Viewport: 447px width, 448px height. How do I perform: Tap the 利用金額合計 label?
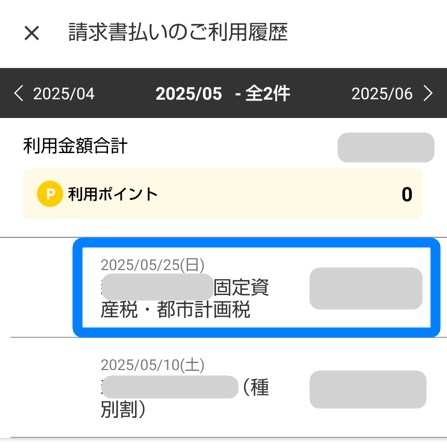[75, 146]
